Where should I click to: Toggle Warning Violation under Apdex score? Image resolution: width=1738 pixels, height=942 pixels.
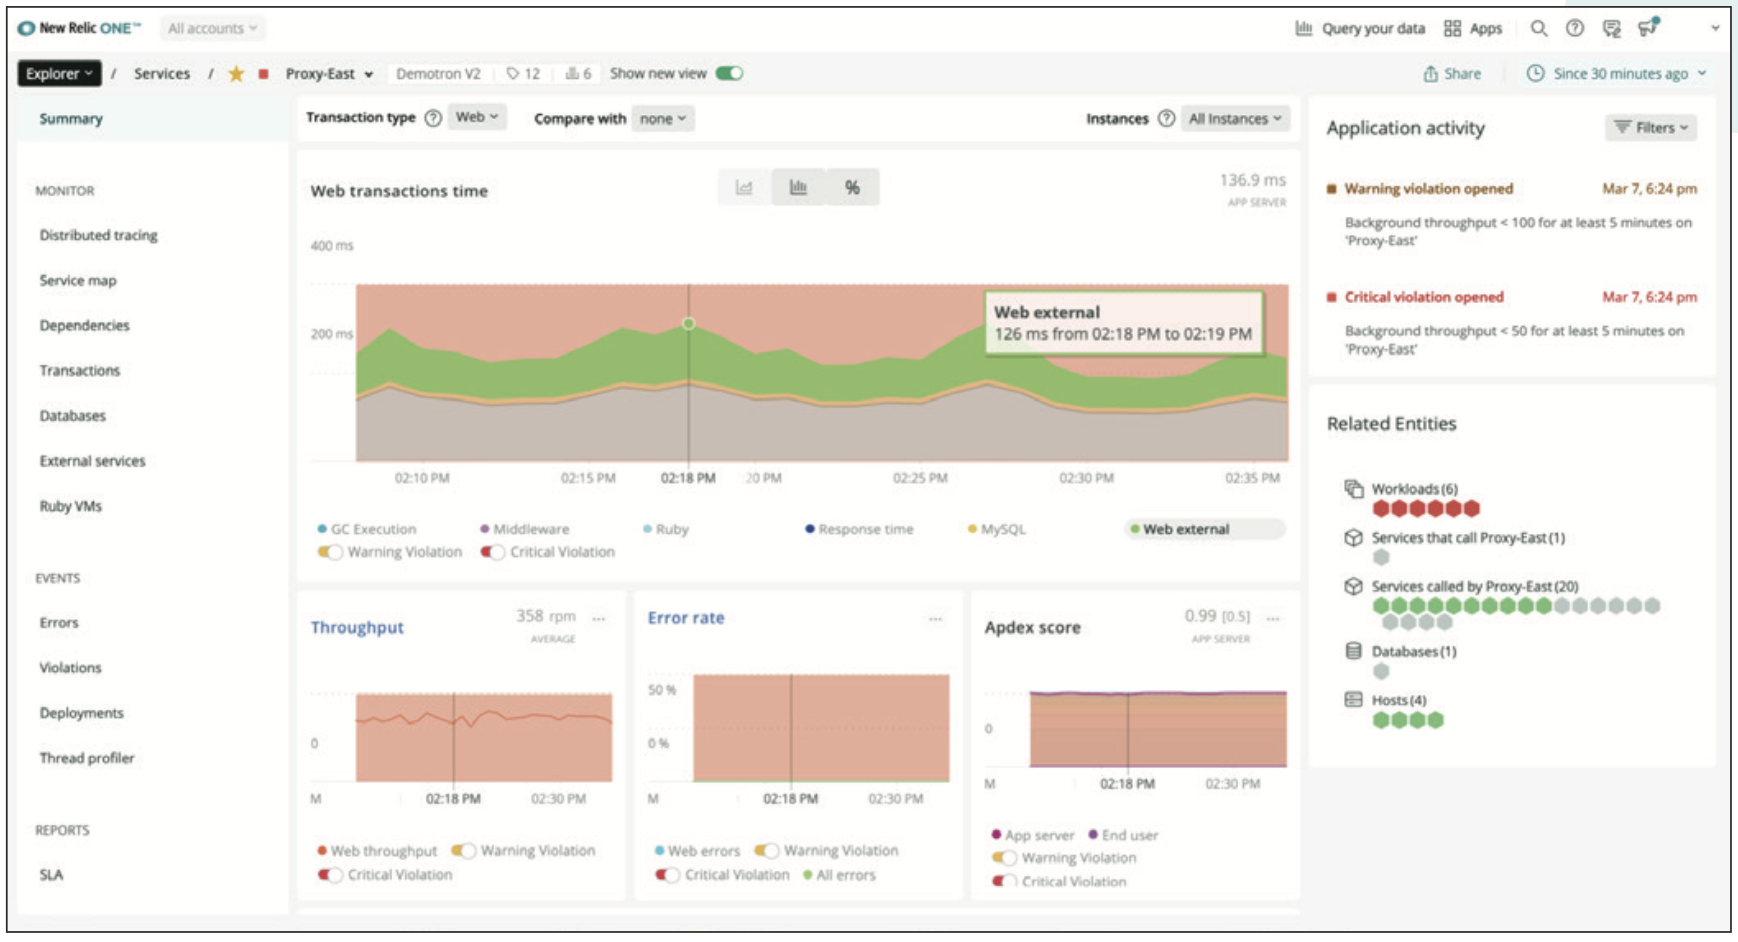[x=1004, y=858]
